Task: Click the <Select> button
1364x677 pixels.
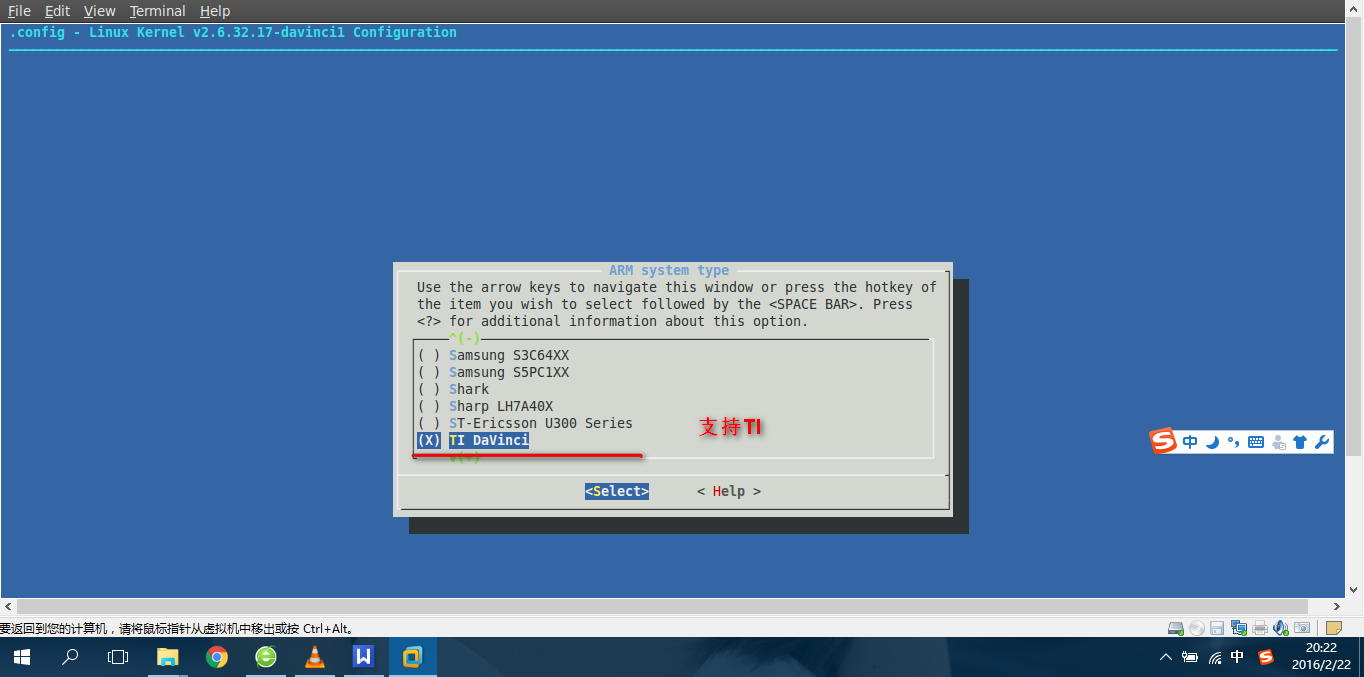Action: (x=617, y=491)
